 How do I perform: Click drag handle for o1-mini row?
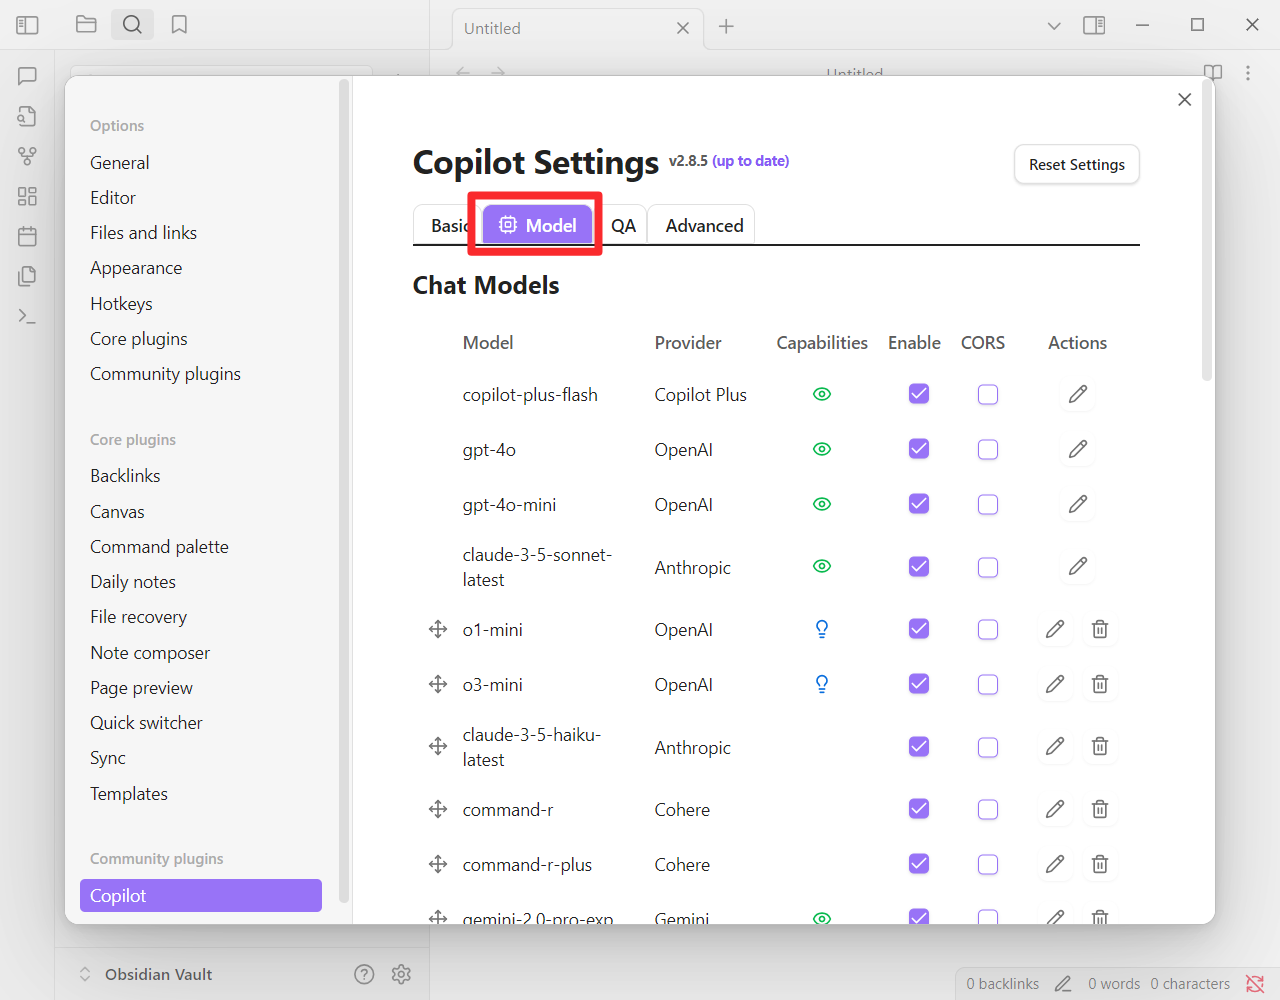tap(438, 629)
